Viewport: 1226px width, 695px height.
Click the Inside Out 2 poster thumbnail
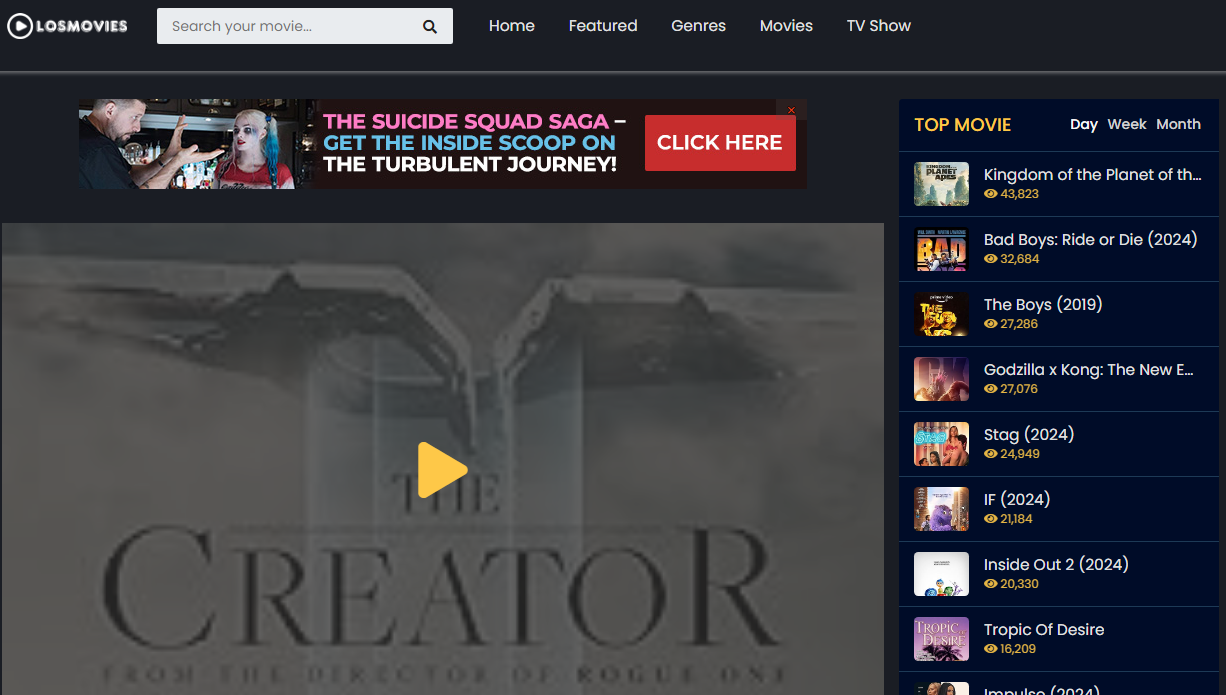pyautogui.click(x=941, y=574)
